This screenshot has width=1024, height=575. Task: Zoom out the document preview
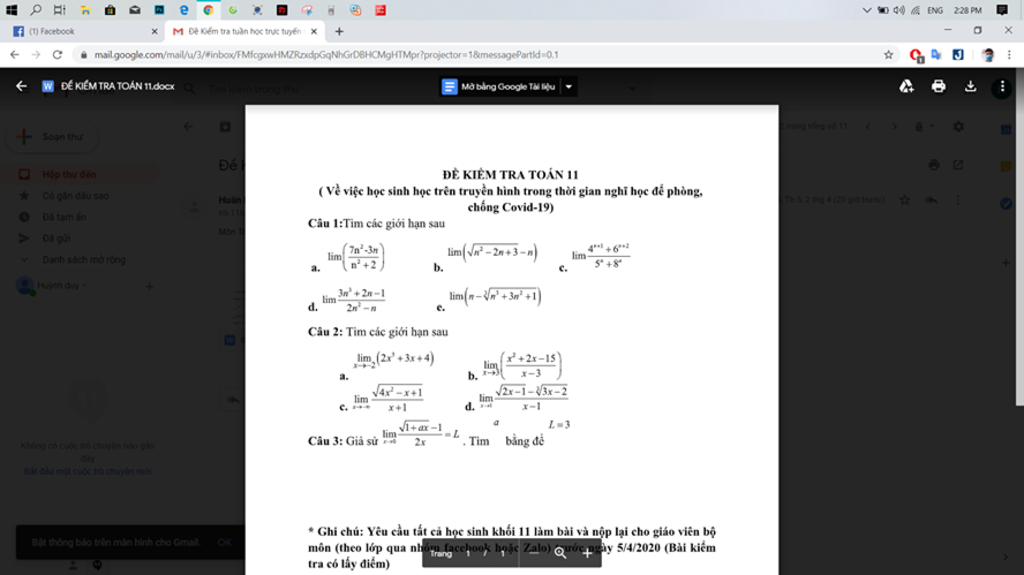click(x=534, y=553)
